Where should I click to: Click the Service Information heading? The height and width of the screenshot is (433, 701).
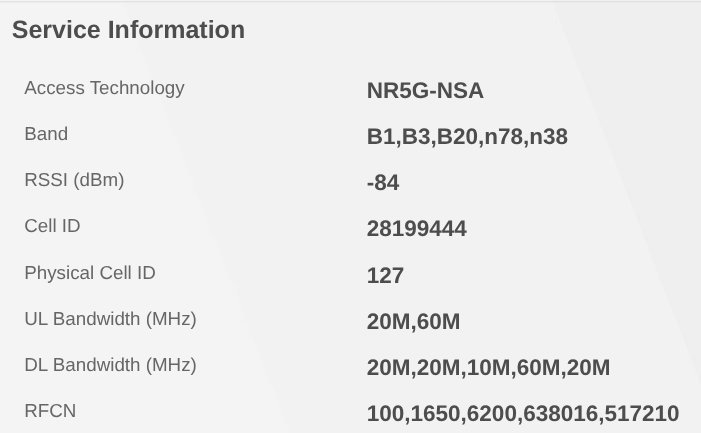(128, 30)
